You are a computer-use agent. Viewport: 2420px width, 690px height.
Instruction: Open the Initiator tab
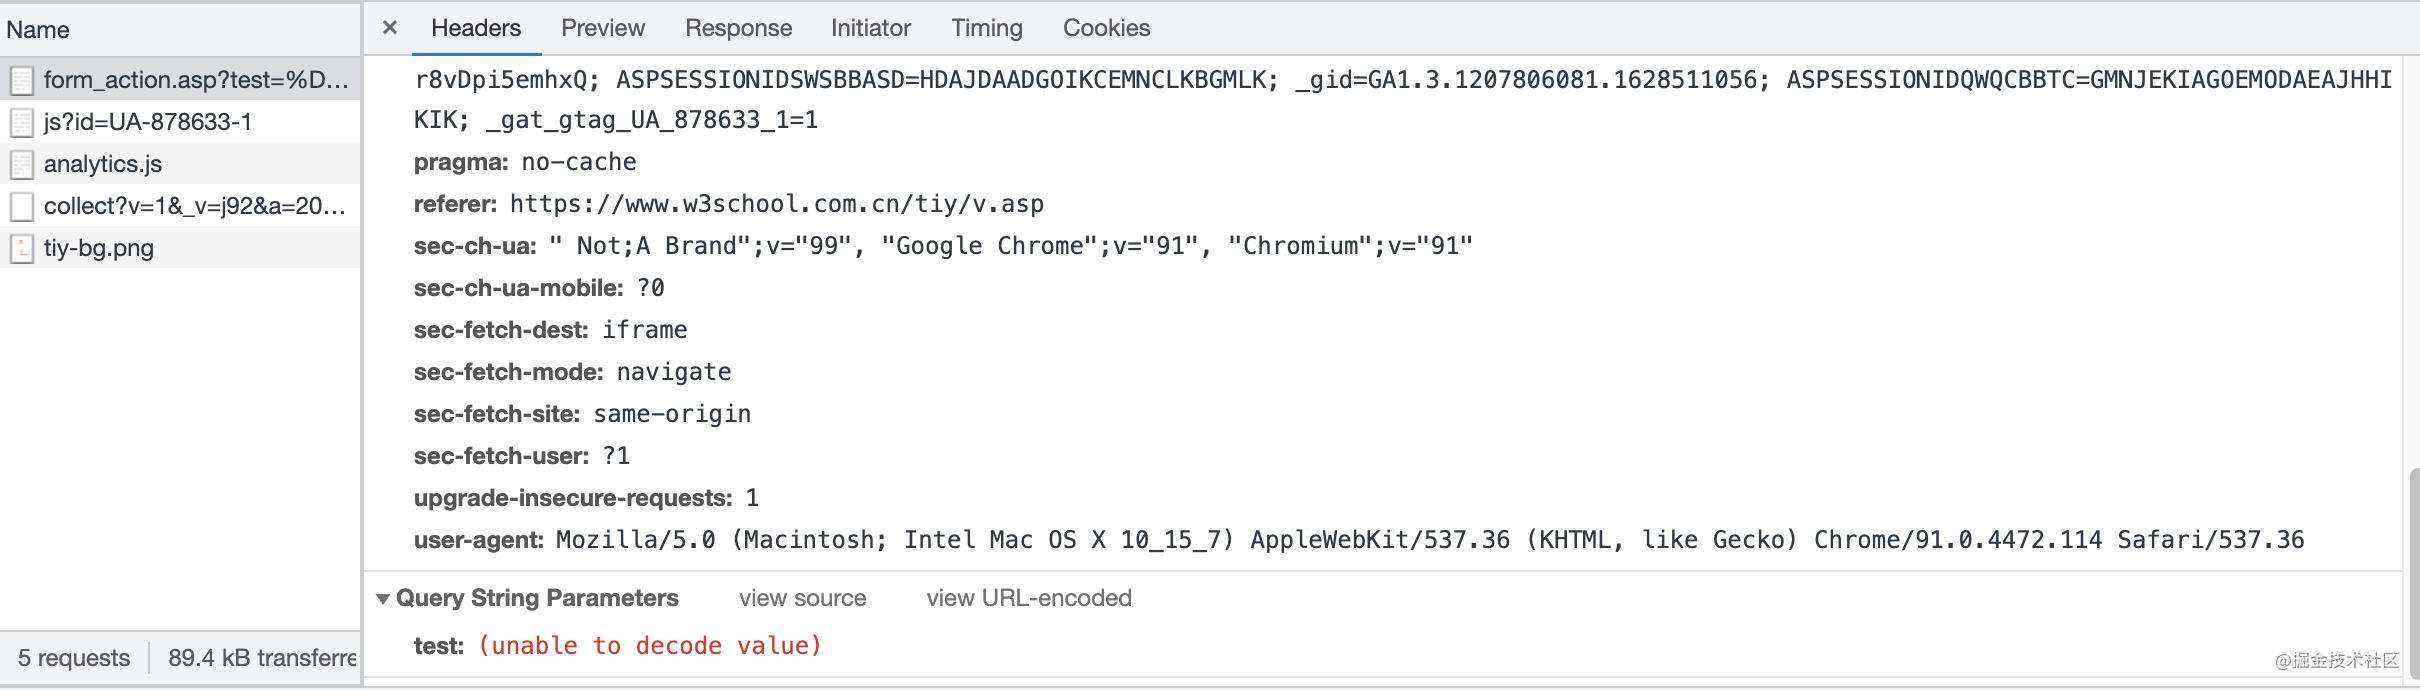coord(871,28)
